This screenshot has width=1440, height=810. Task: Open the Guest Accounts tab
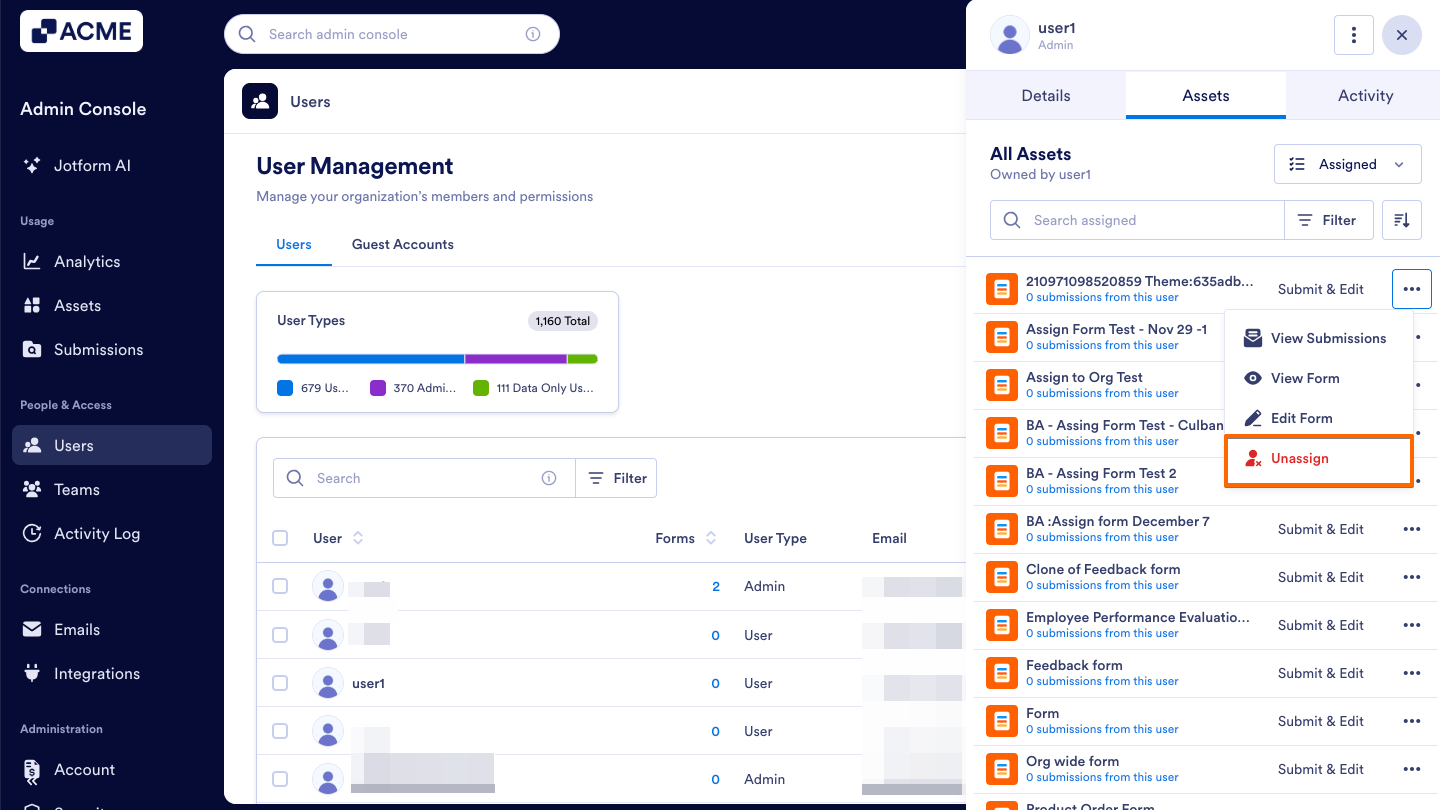pyautogui.click(x=402, y=244)
